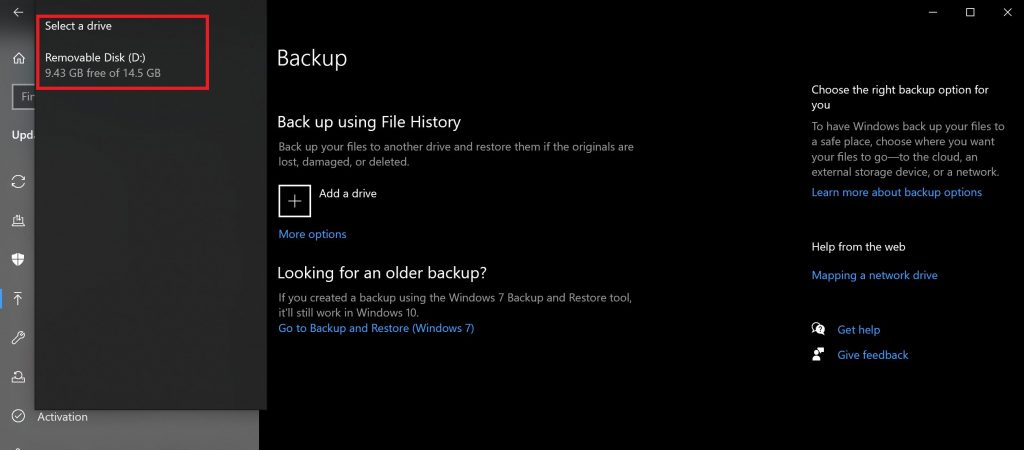The image size is (1024, 450).
Task: Go to Backup and Restore (Windows 7)
Action: [376, 328]
